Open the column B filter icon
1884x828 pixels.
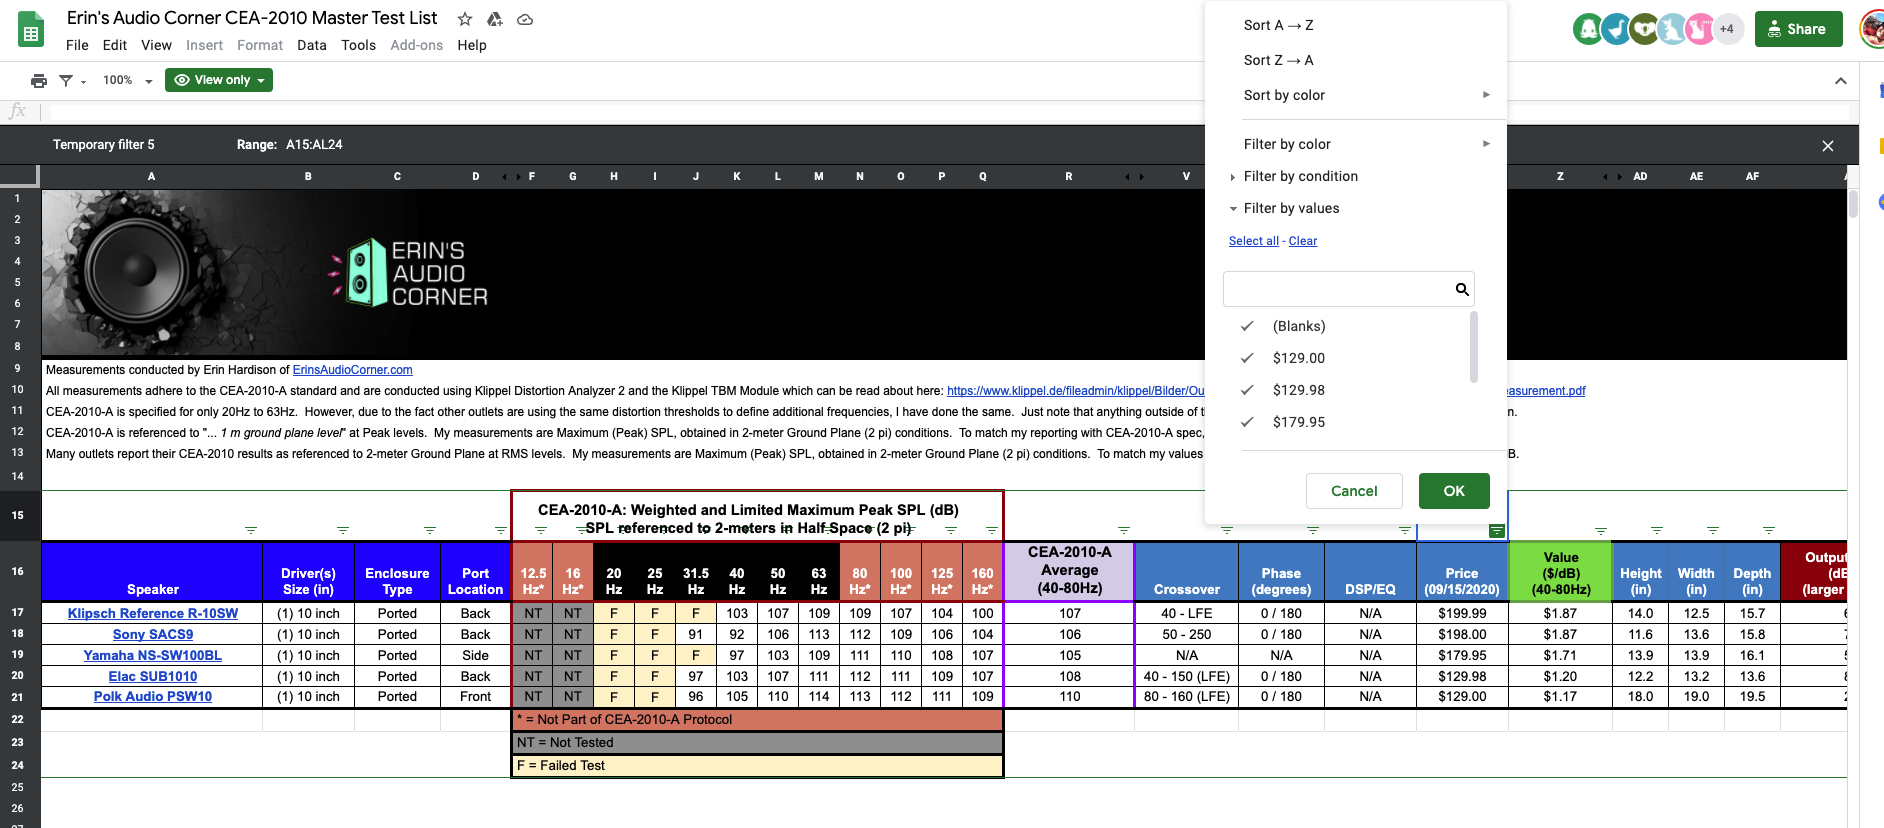pyautogui.click(x=343, y=530)
